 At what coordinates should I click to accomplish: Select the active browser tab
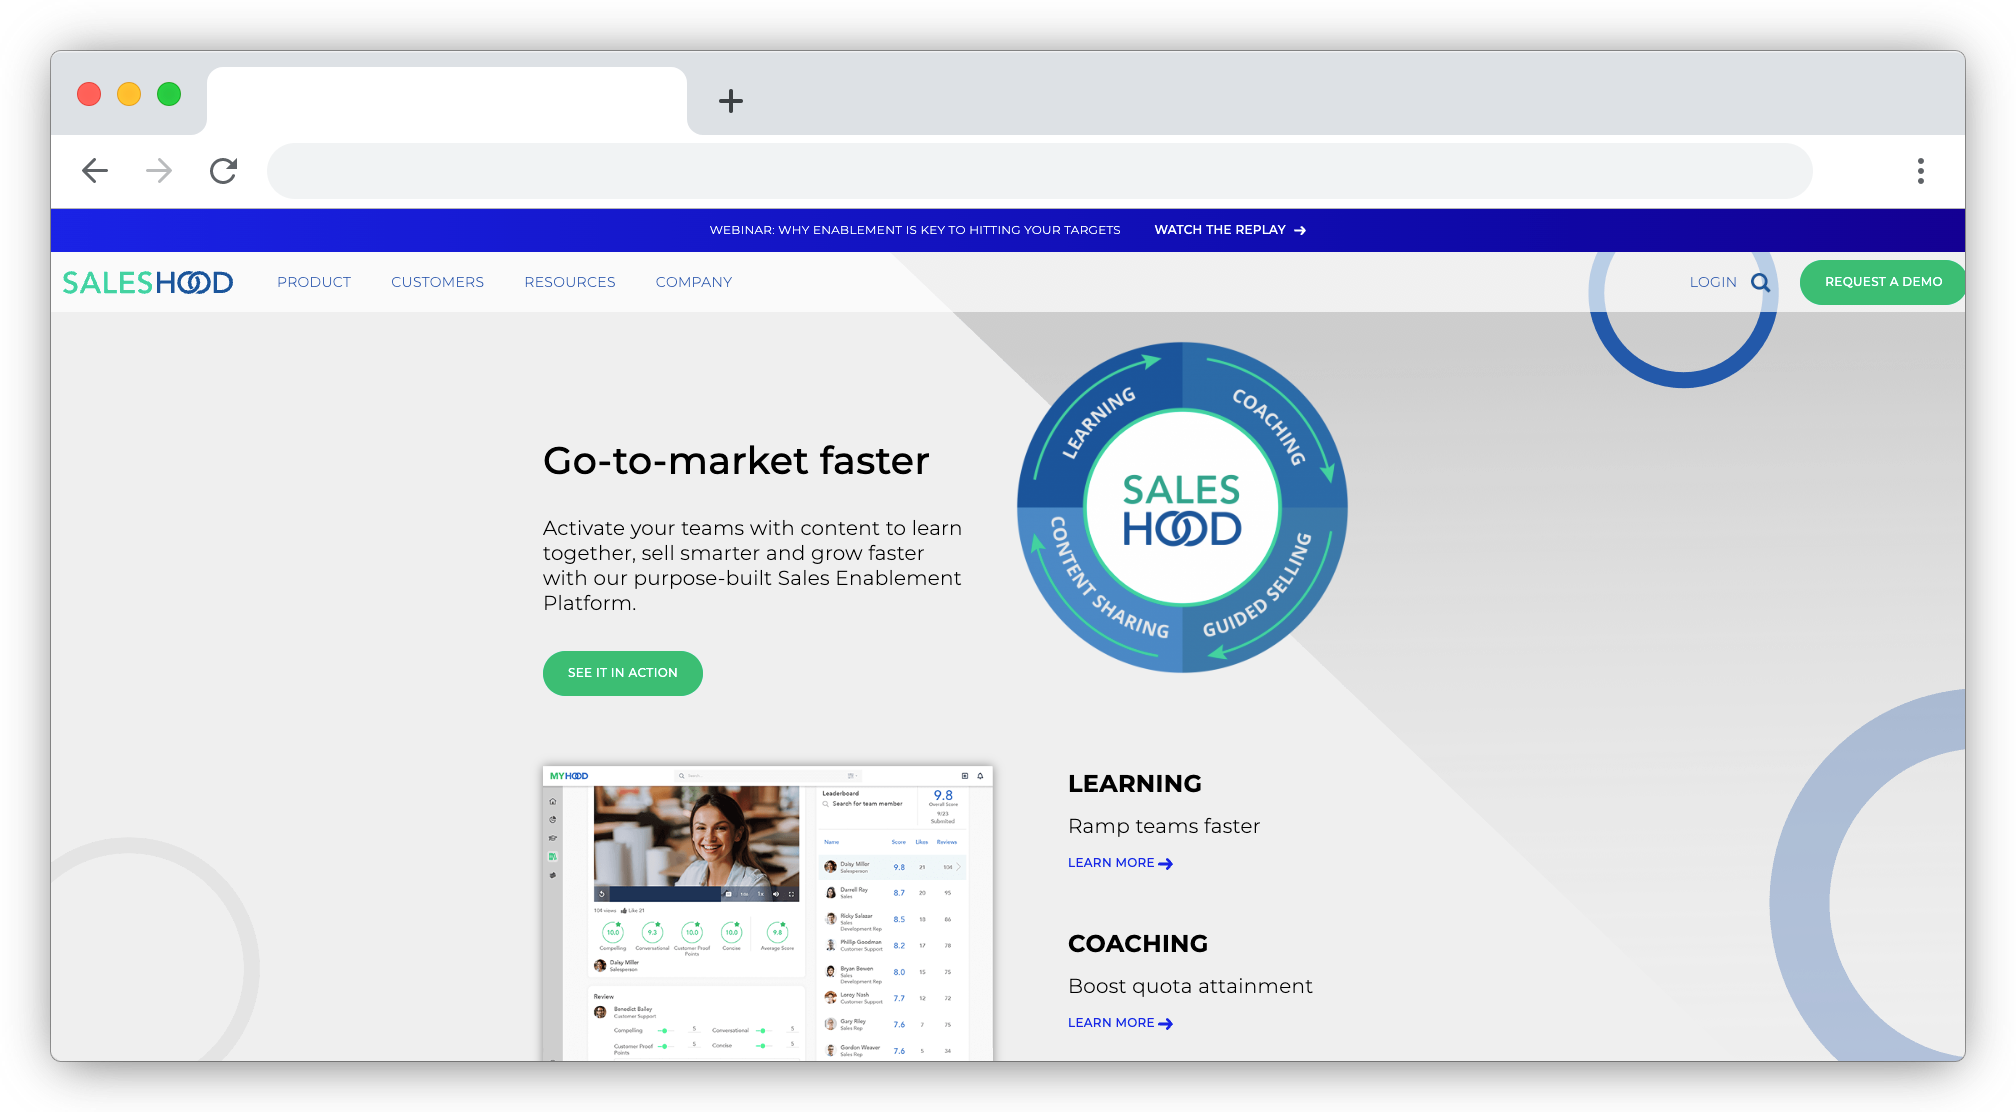coord(447,101)
